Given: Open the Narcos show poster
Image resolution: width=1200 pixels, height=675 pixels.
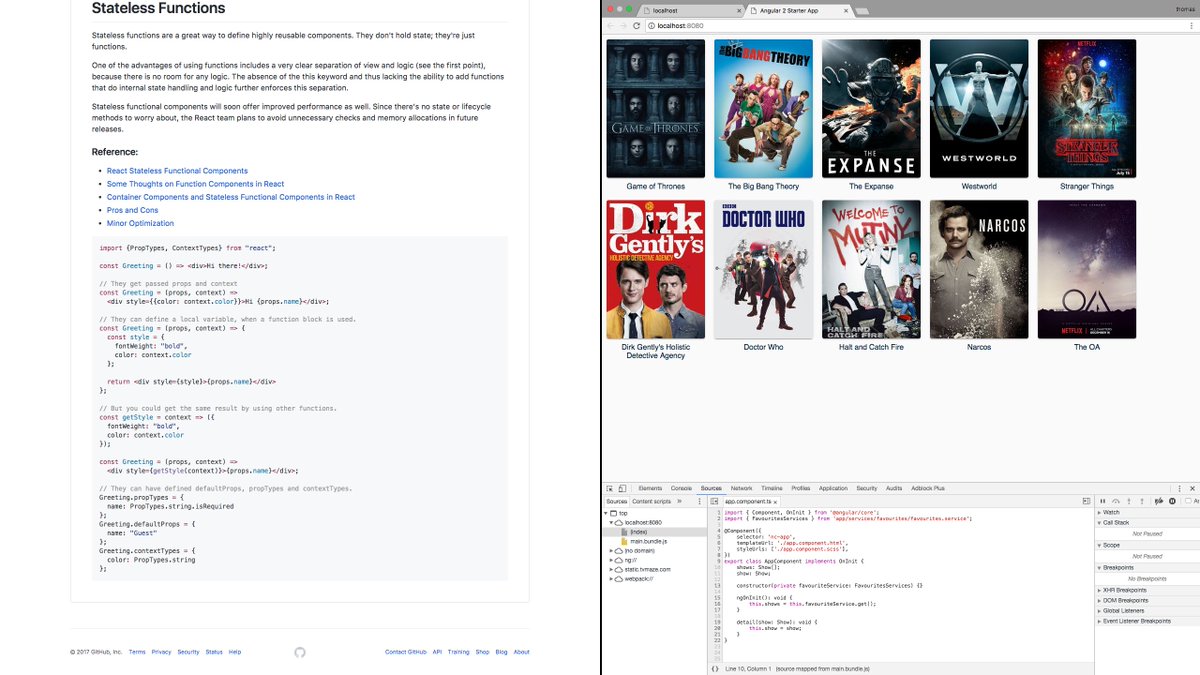Looking at the screenshot, I should tap(979, 269).
